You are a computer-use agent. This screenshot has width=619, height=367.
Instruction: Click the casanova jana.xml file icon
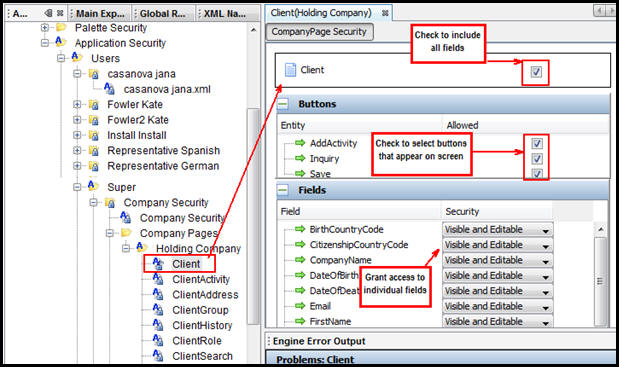click(x=109, y=88)
